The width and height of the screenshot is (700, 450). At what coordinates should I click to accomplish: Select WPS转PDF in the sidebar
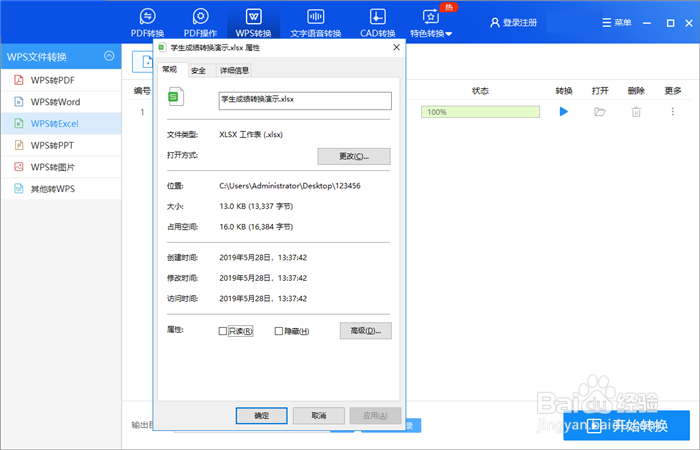click(61, 80)
